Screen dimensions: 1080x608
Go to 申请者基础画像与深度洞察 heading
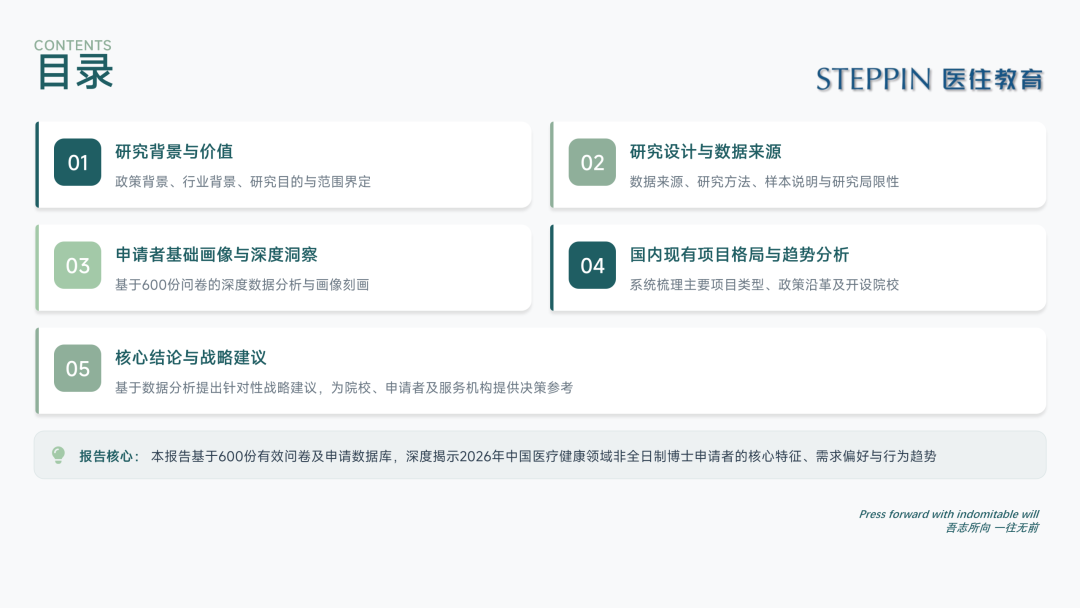(216, 255)
